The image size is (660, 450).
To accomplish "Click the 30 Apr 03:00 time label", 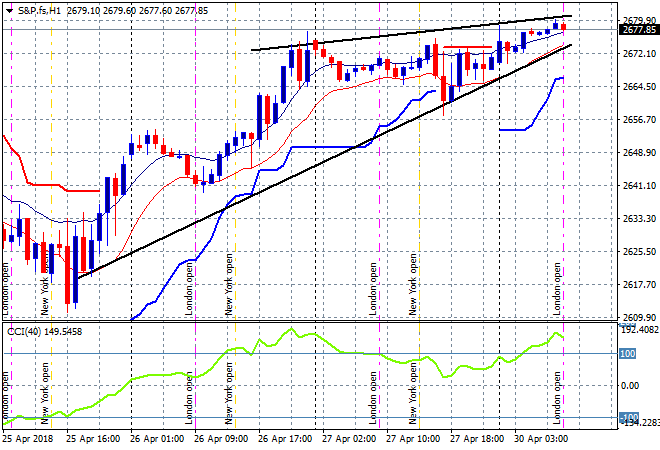I will (541, 438).
